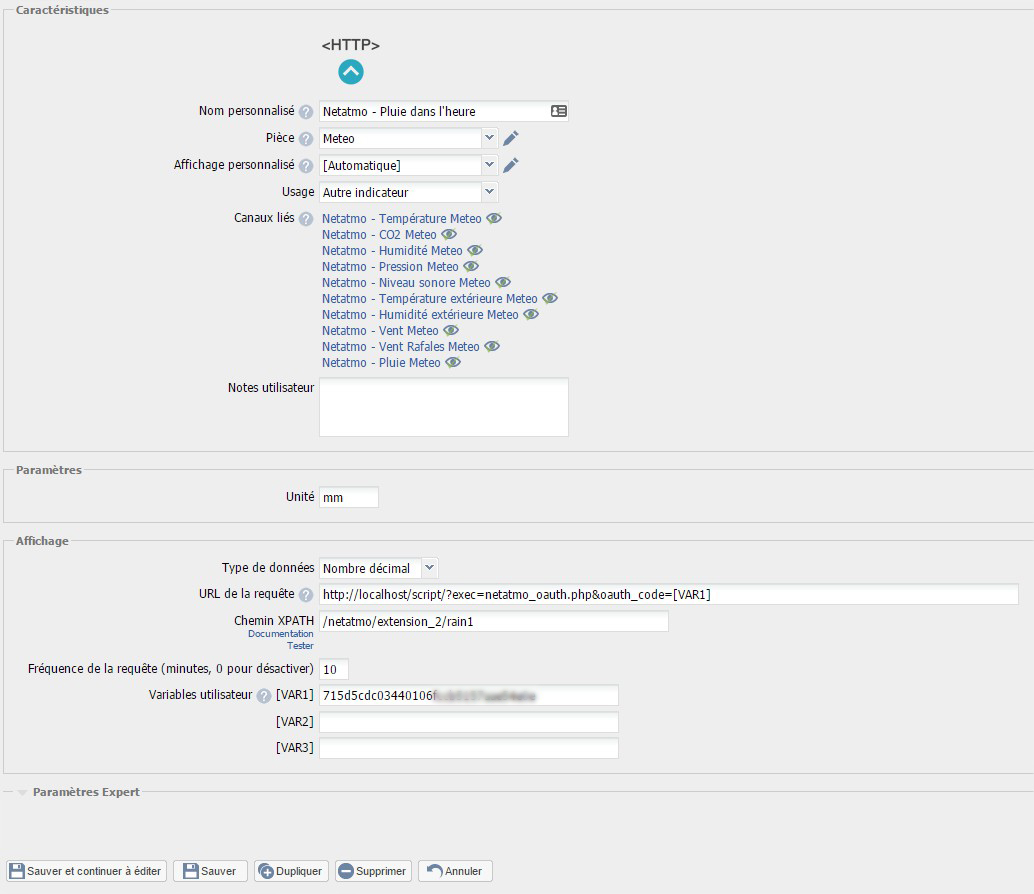Toggle the eye icon for Netatmo - CO2 Meteo
The height and width of the screenshot is (894, 1034).
tap(449, 234)
